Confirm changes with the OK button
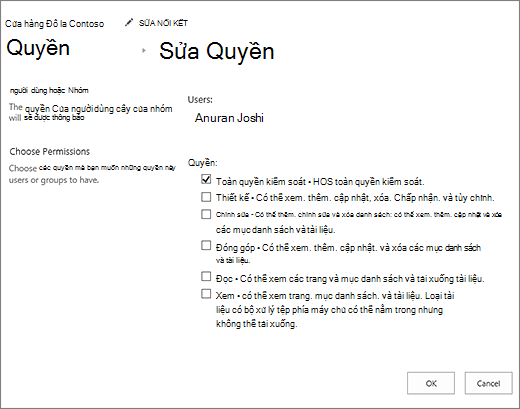Image resolution: width=520 pixels, height=409 pixels. 431,383
